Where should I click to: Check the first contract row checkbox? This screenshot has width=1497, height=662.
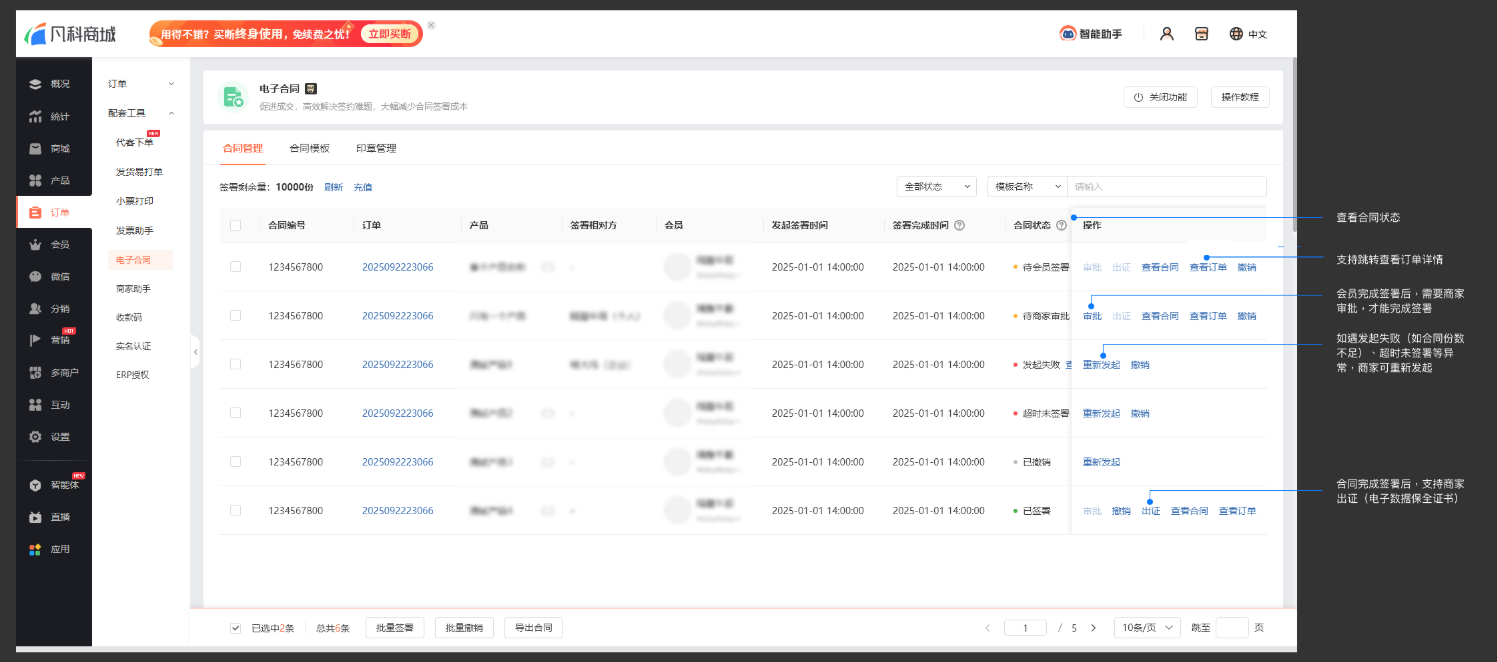pyautogui.click(x=235, y=267)
